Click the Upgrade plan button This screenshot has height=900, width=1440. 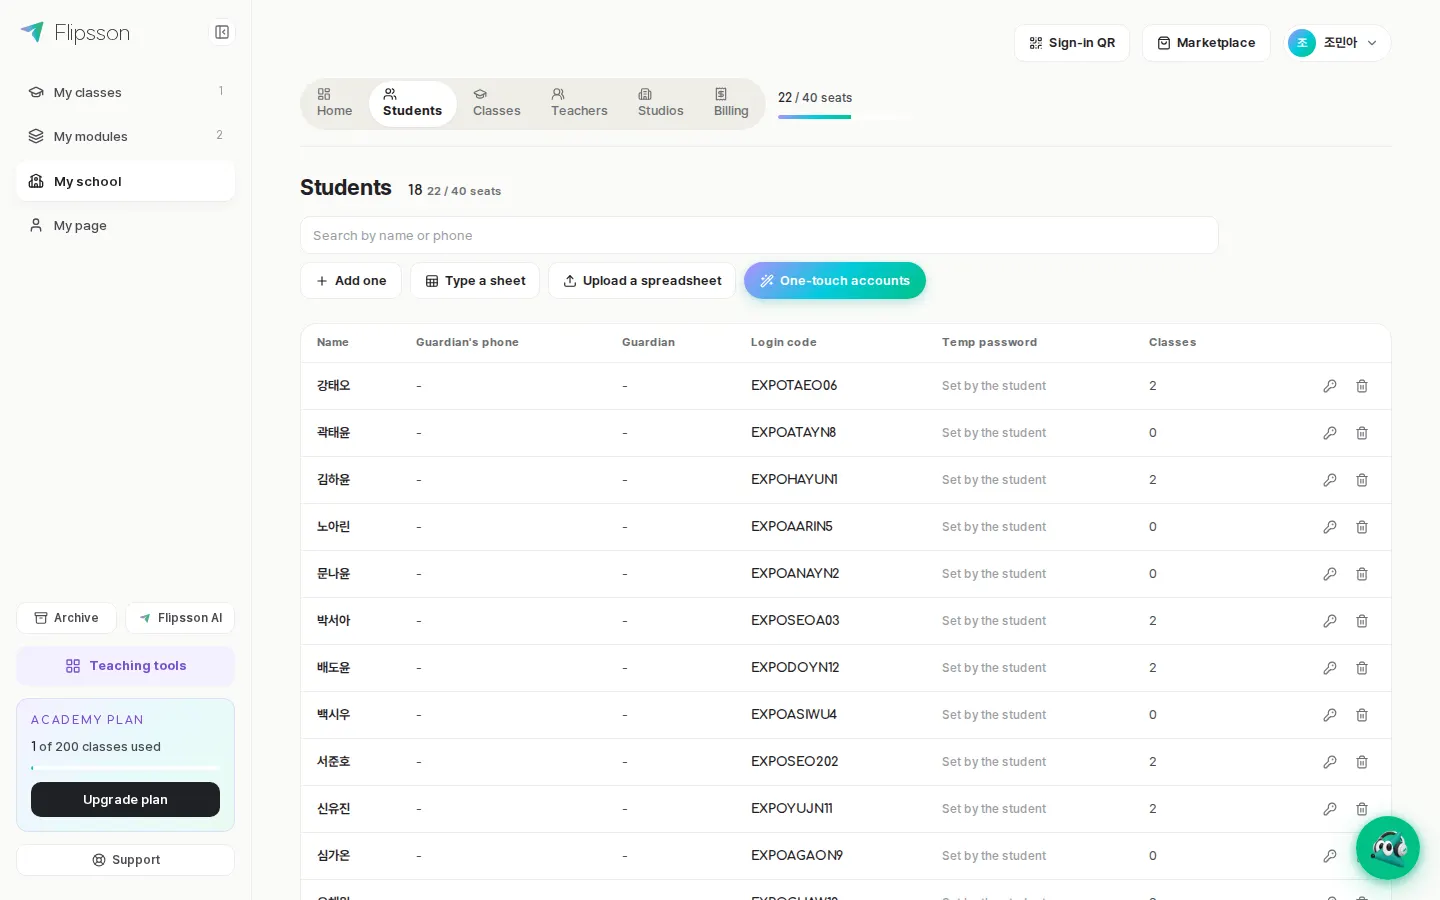coord(125,800)
